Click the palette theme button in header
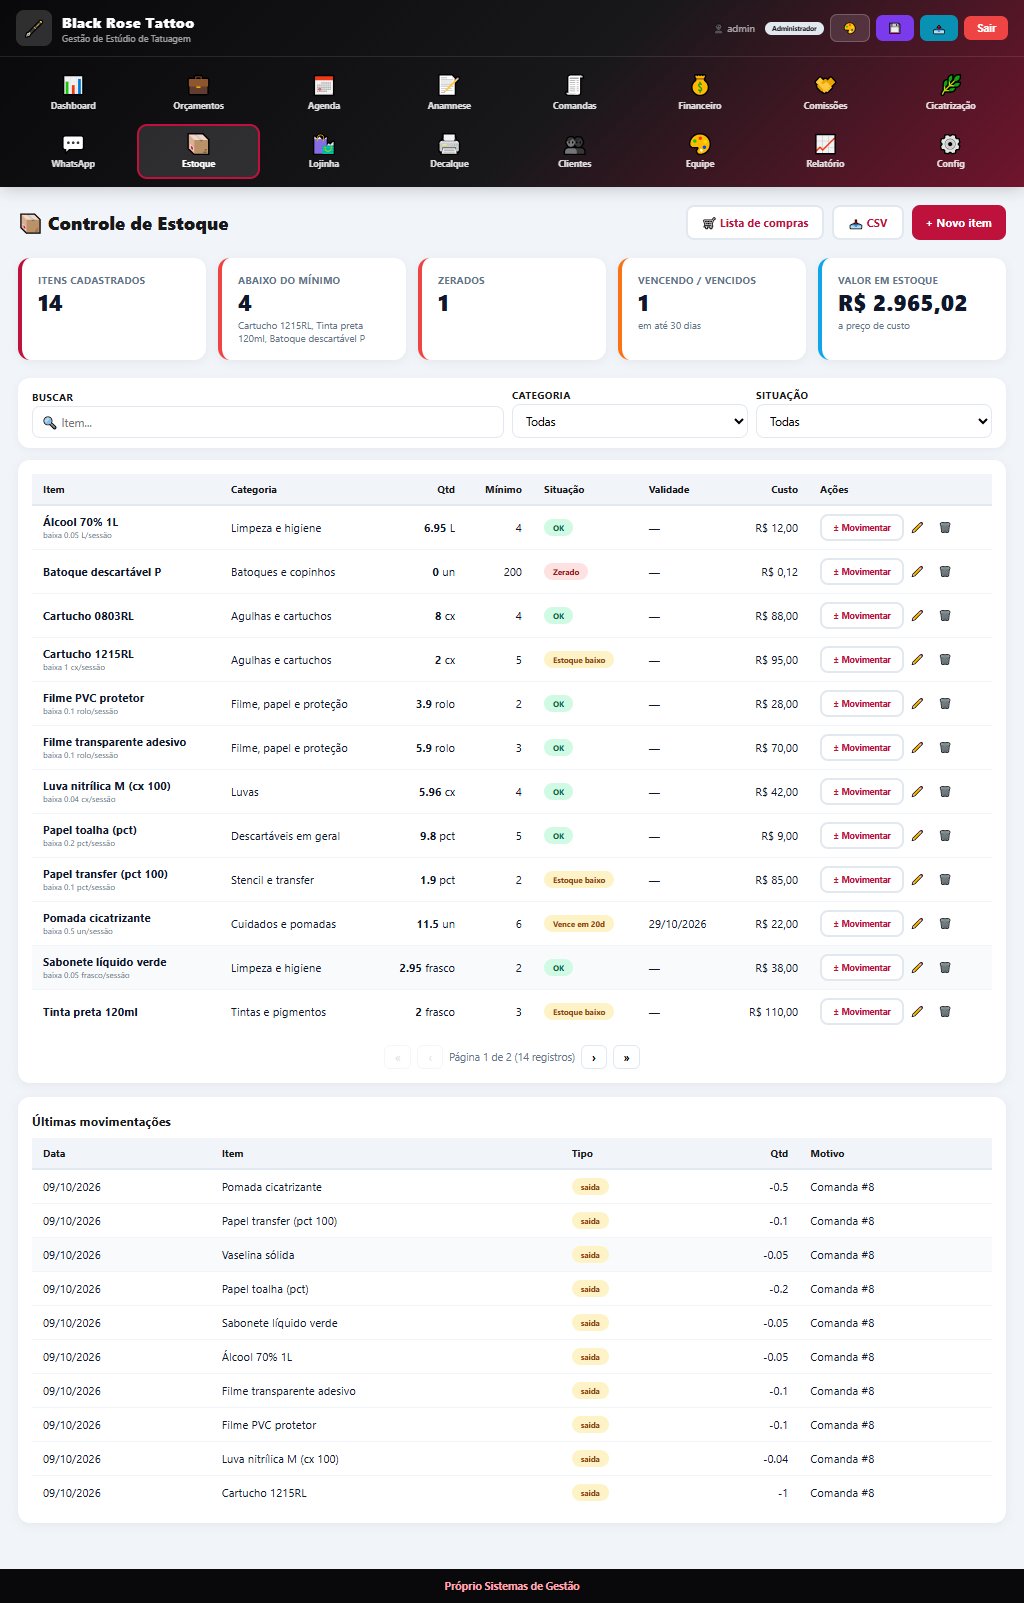The width and height of the screenshot is (1024, 1603). click(850, 28)
